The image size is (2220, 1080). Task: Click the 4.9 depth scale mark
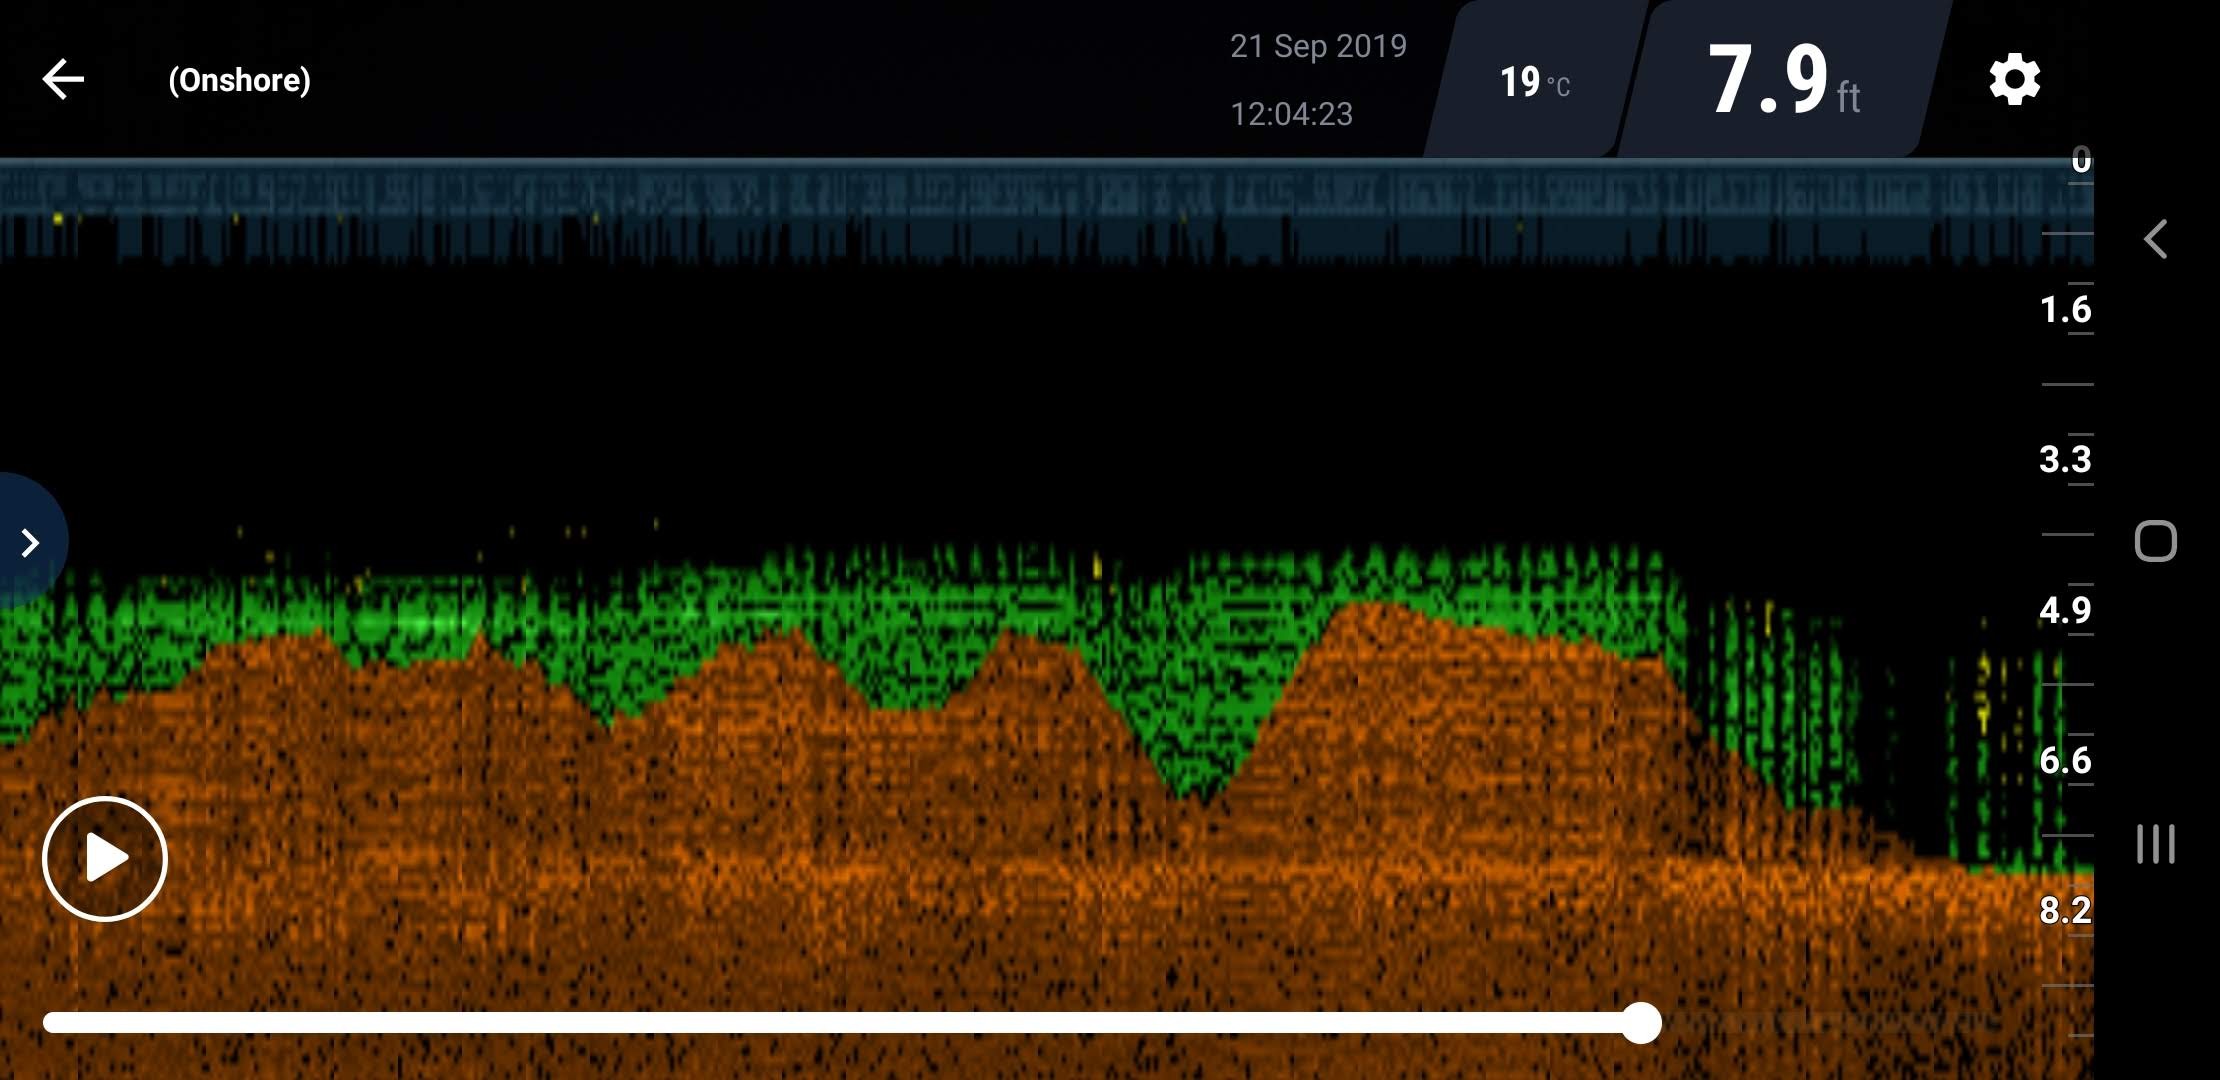2065,610
